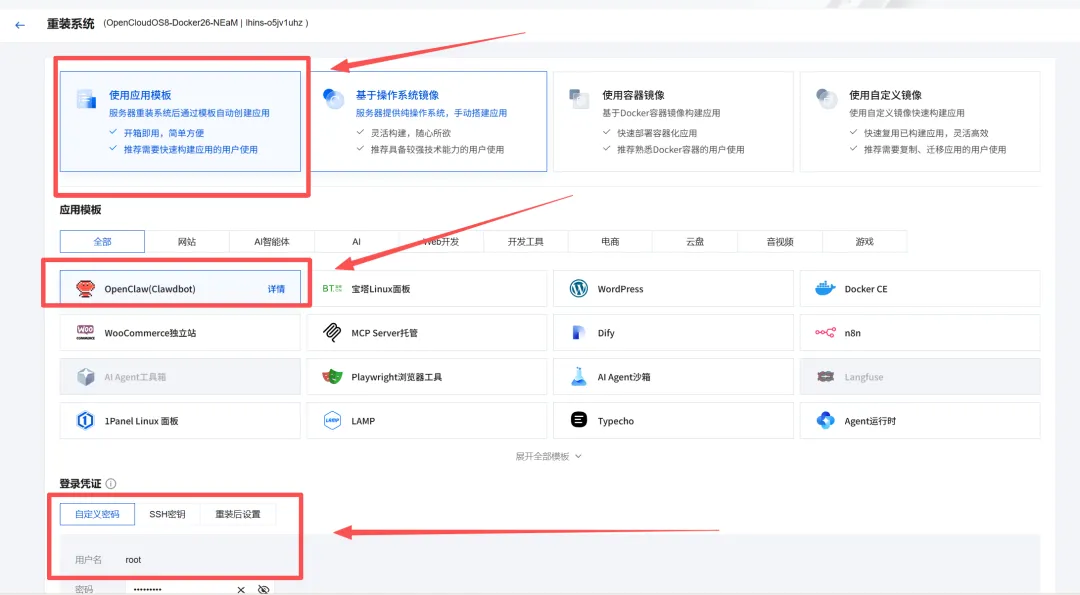This screenshot has width=1080, height=595.
Task: Click the 宝塔Linux面板 BT icon
Action: 332,289
